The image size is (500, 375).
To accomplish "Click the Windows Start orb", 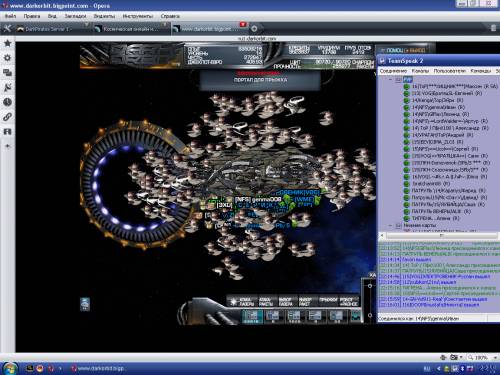I will coord(10,368).
